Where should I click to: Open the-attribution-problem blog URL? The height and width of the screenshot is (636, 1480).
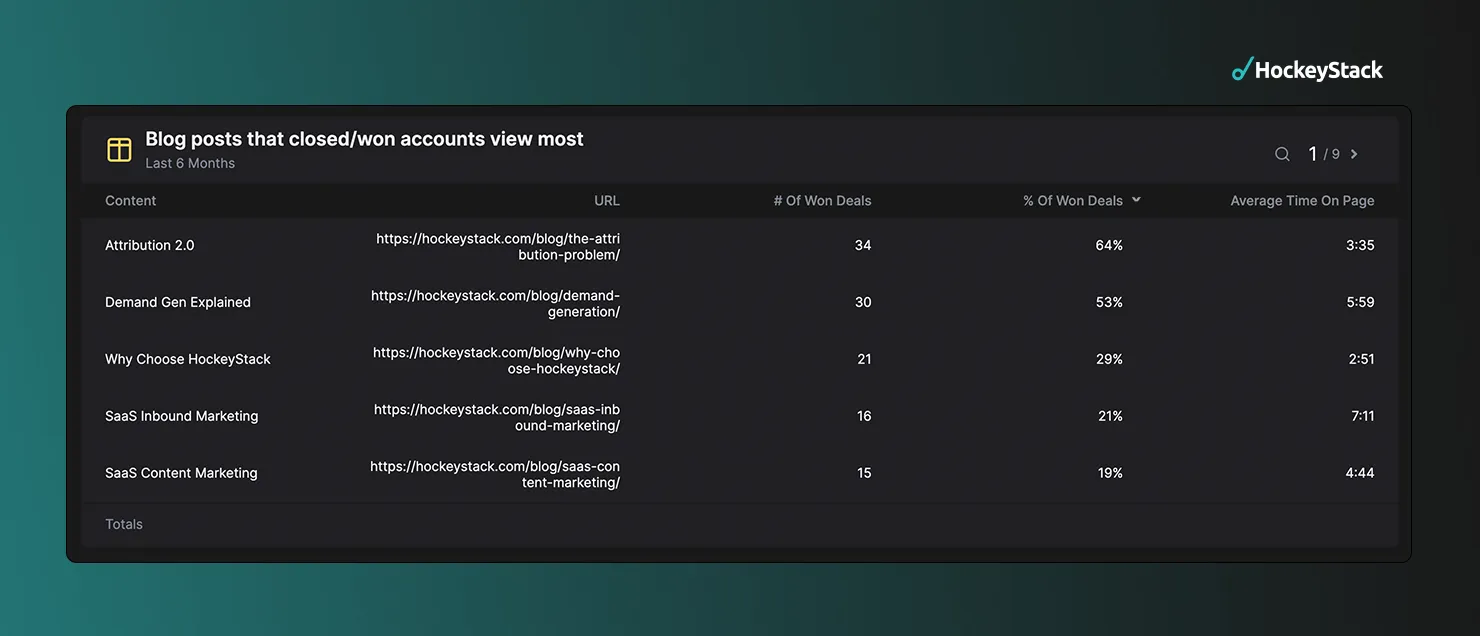(498, 247)
